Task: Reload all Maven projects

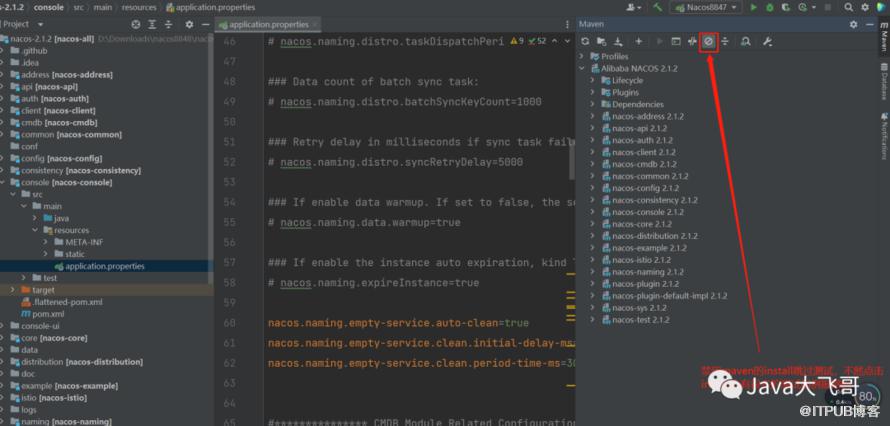Action: (585, 42)
